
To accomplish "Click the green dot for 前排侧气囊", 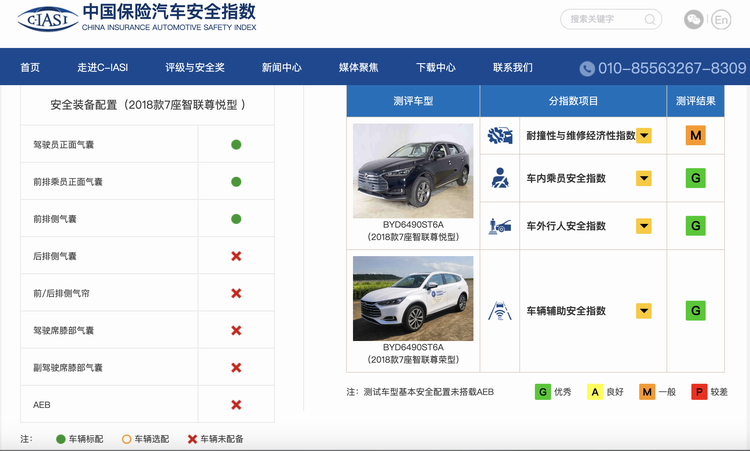I will coord(236,219).
